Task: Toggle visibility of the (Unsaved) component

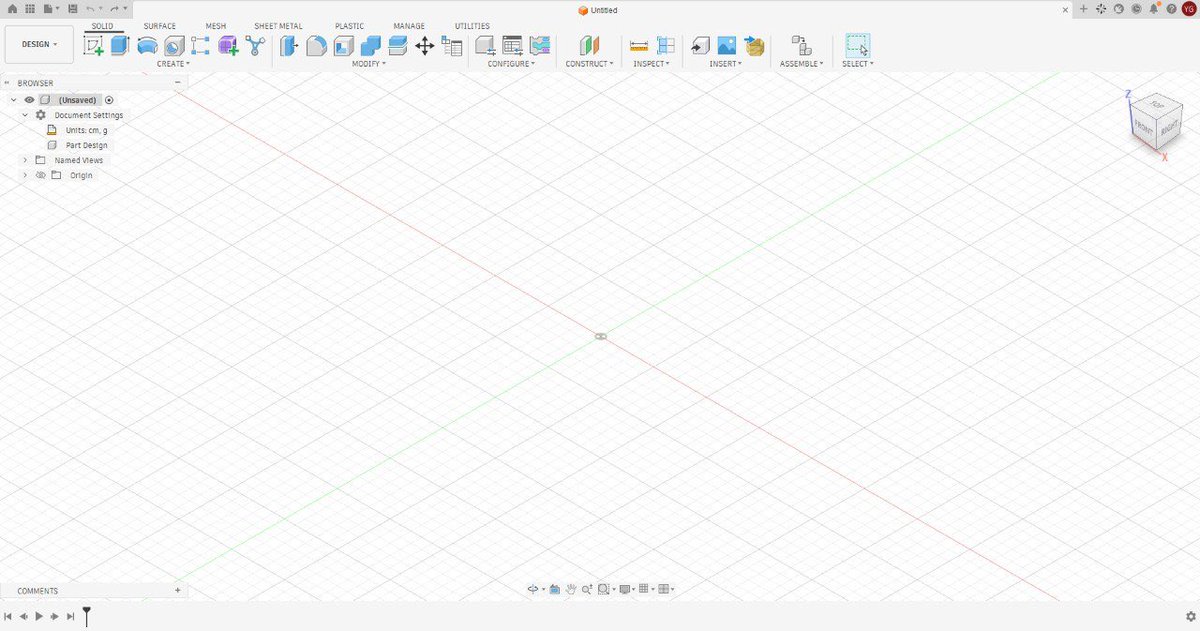Action: point(29,100)
